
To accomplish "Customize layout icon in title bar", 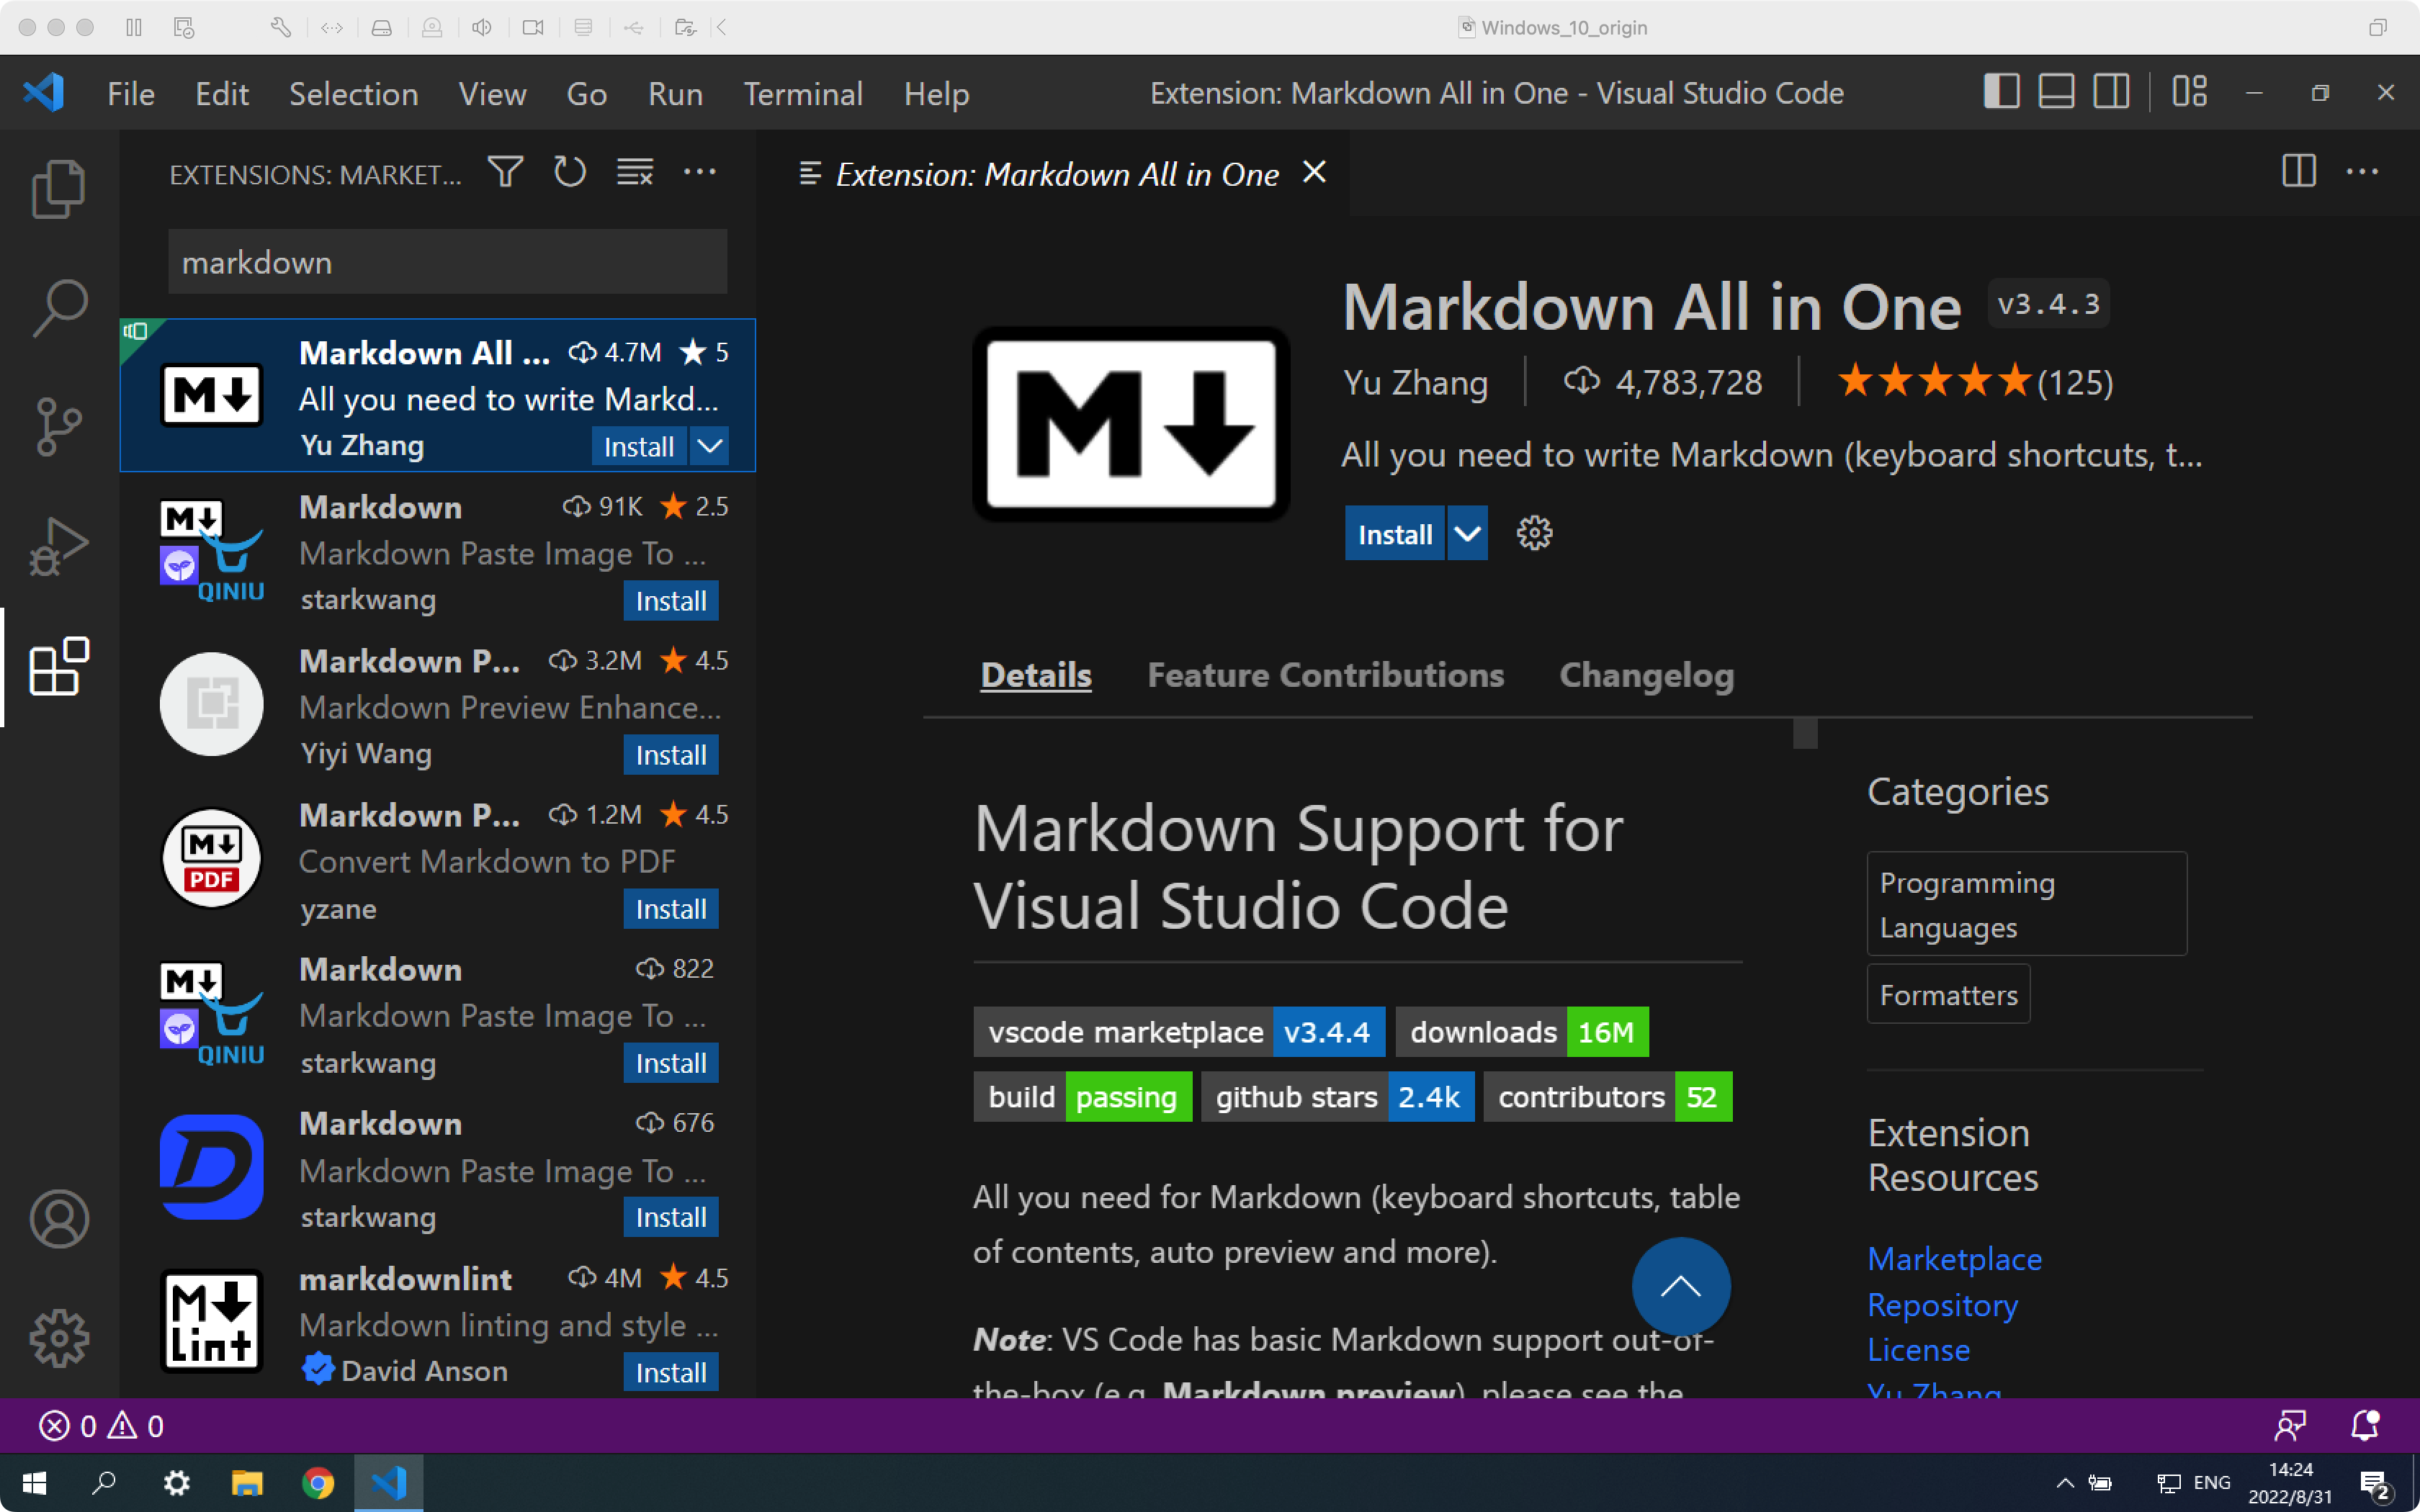I will (2189, 92).
